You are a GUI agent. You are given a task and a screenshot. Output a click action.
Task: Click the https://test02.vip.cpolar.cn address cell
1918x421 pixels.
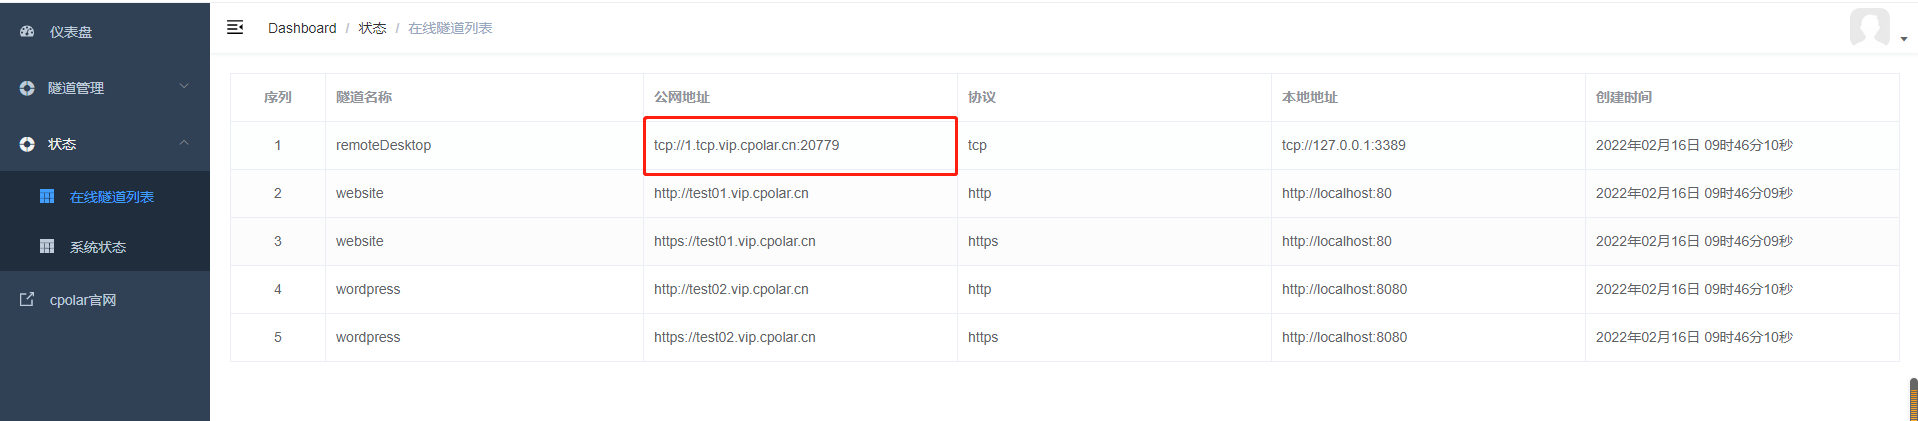point(800,337)
